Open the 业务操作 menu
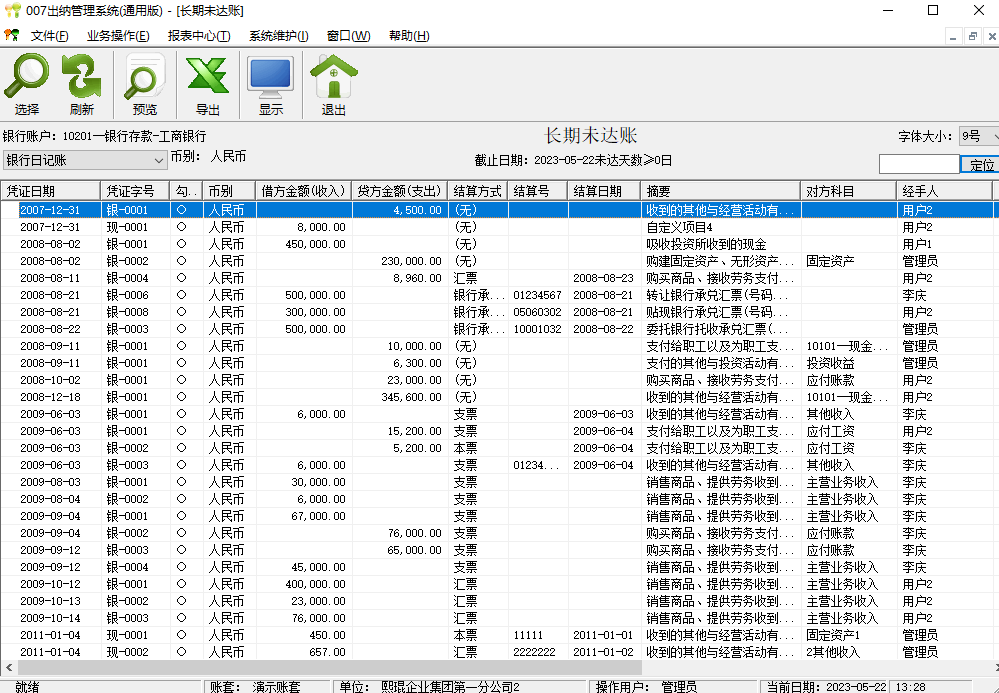The height and width of the screenshot is (693, 999). 118,36
